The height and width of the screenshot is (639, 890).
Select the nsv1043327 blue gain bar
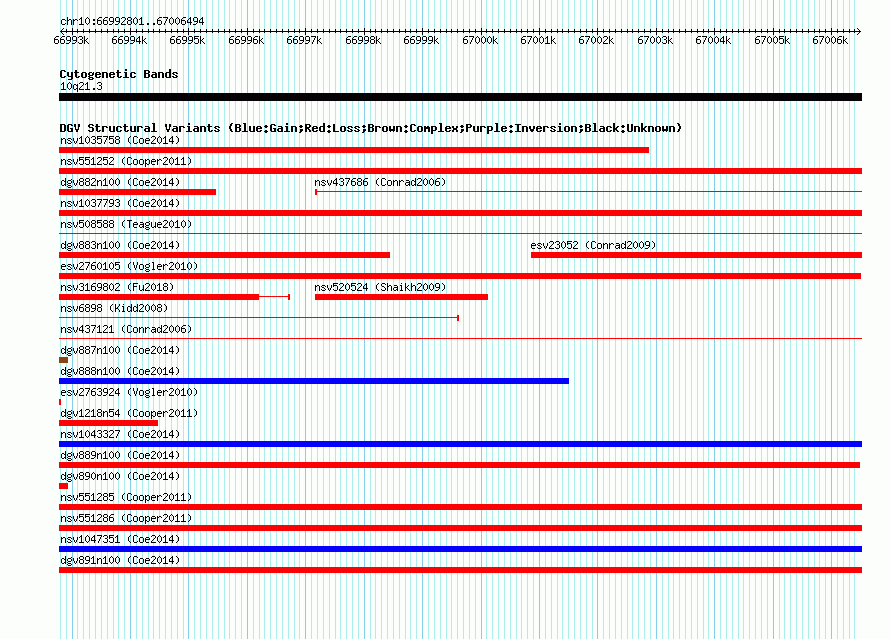(x=460, y=444)
